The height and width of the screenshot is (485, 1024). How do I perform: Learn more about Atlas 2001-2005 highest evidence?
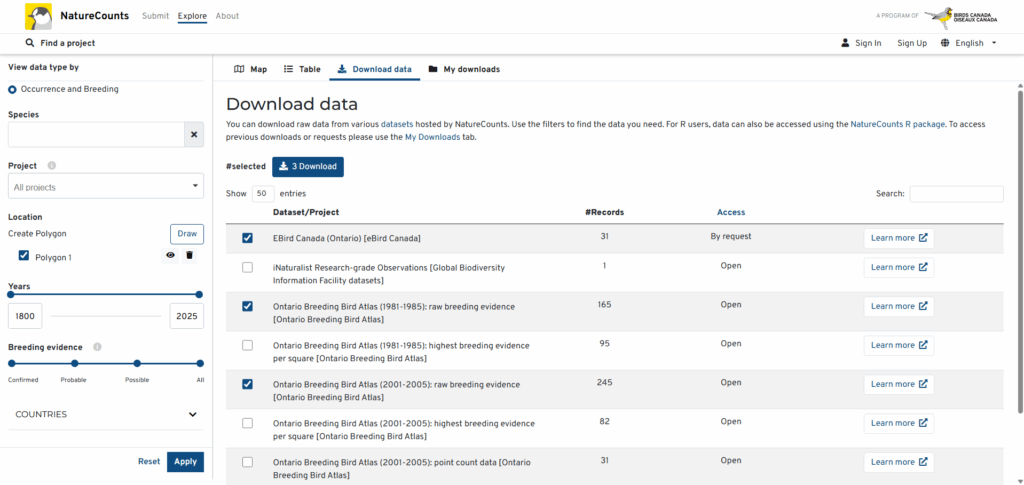(899, 423)
